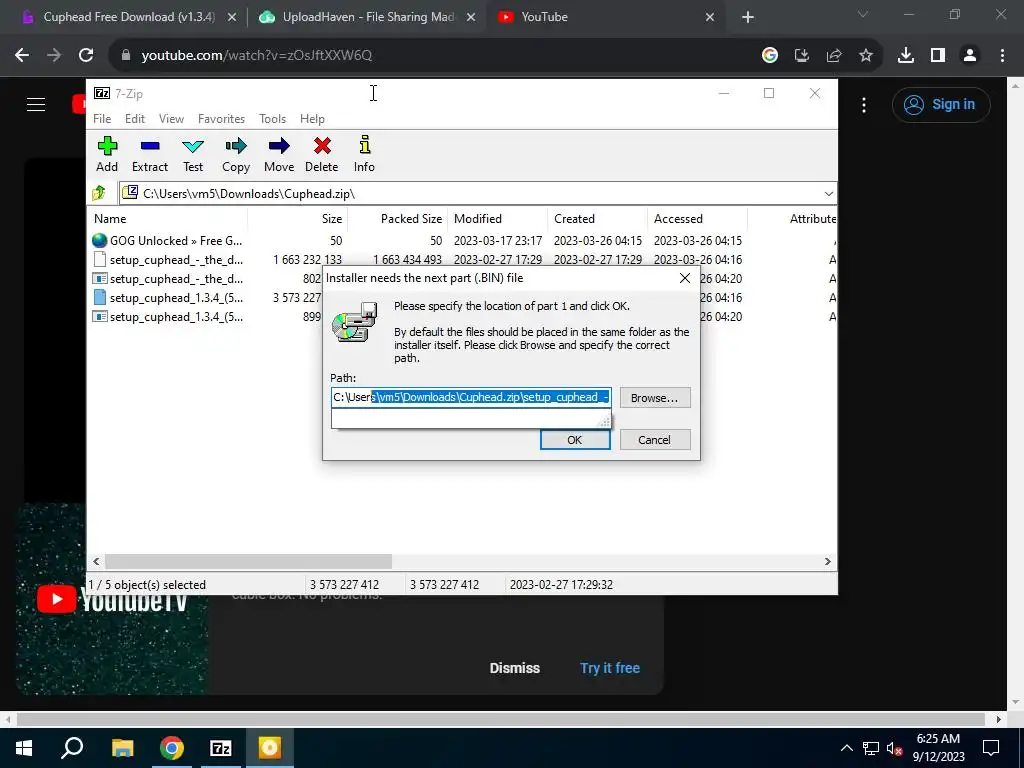
Task: Open the Help menu in 7-Zip
Action: point(312,119)
